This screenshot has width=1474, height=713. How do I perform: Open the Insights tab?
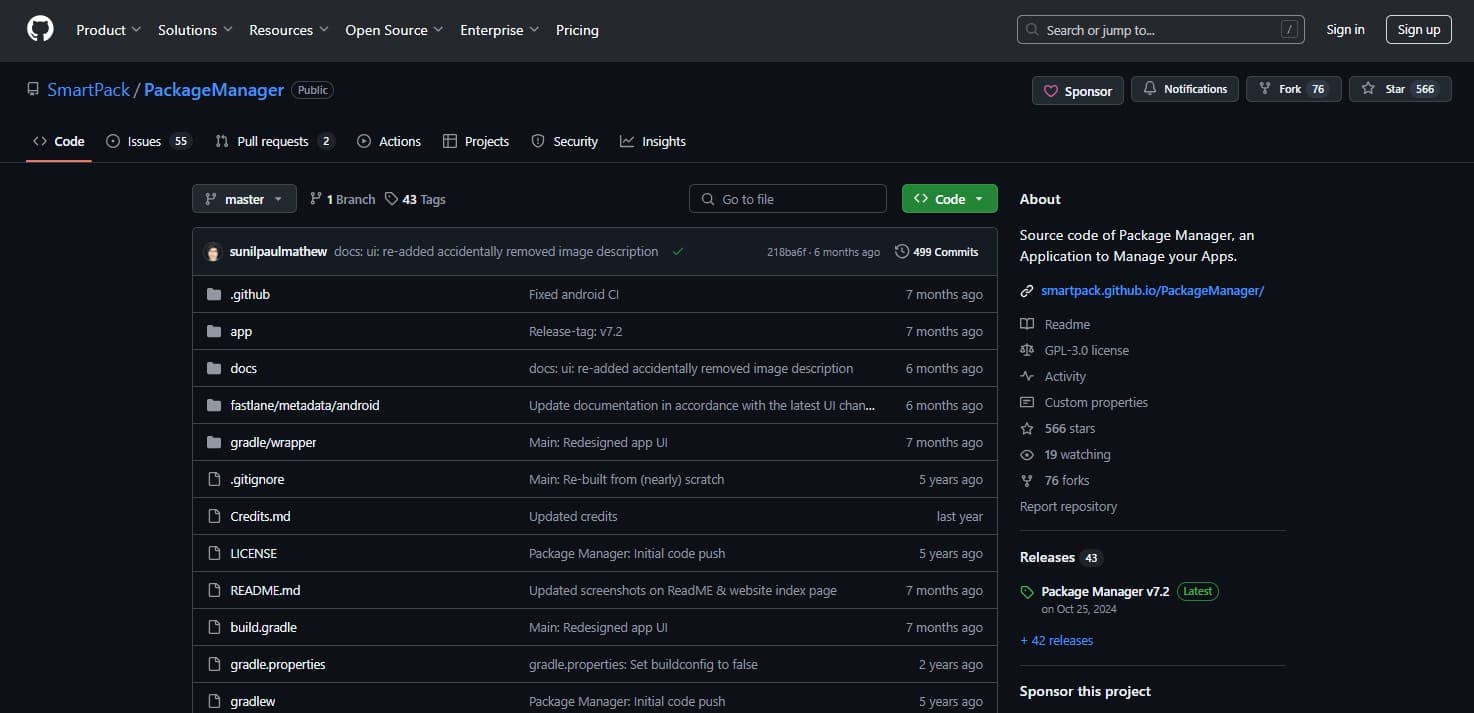[653, 141]
